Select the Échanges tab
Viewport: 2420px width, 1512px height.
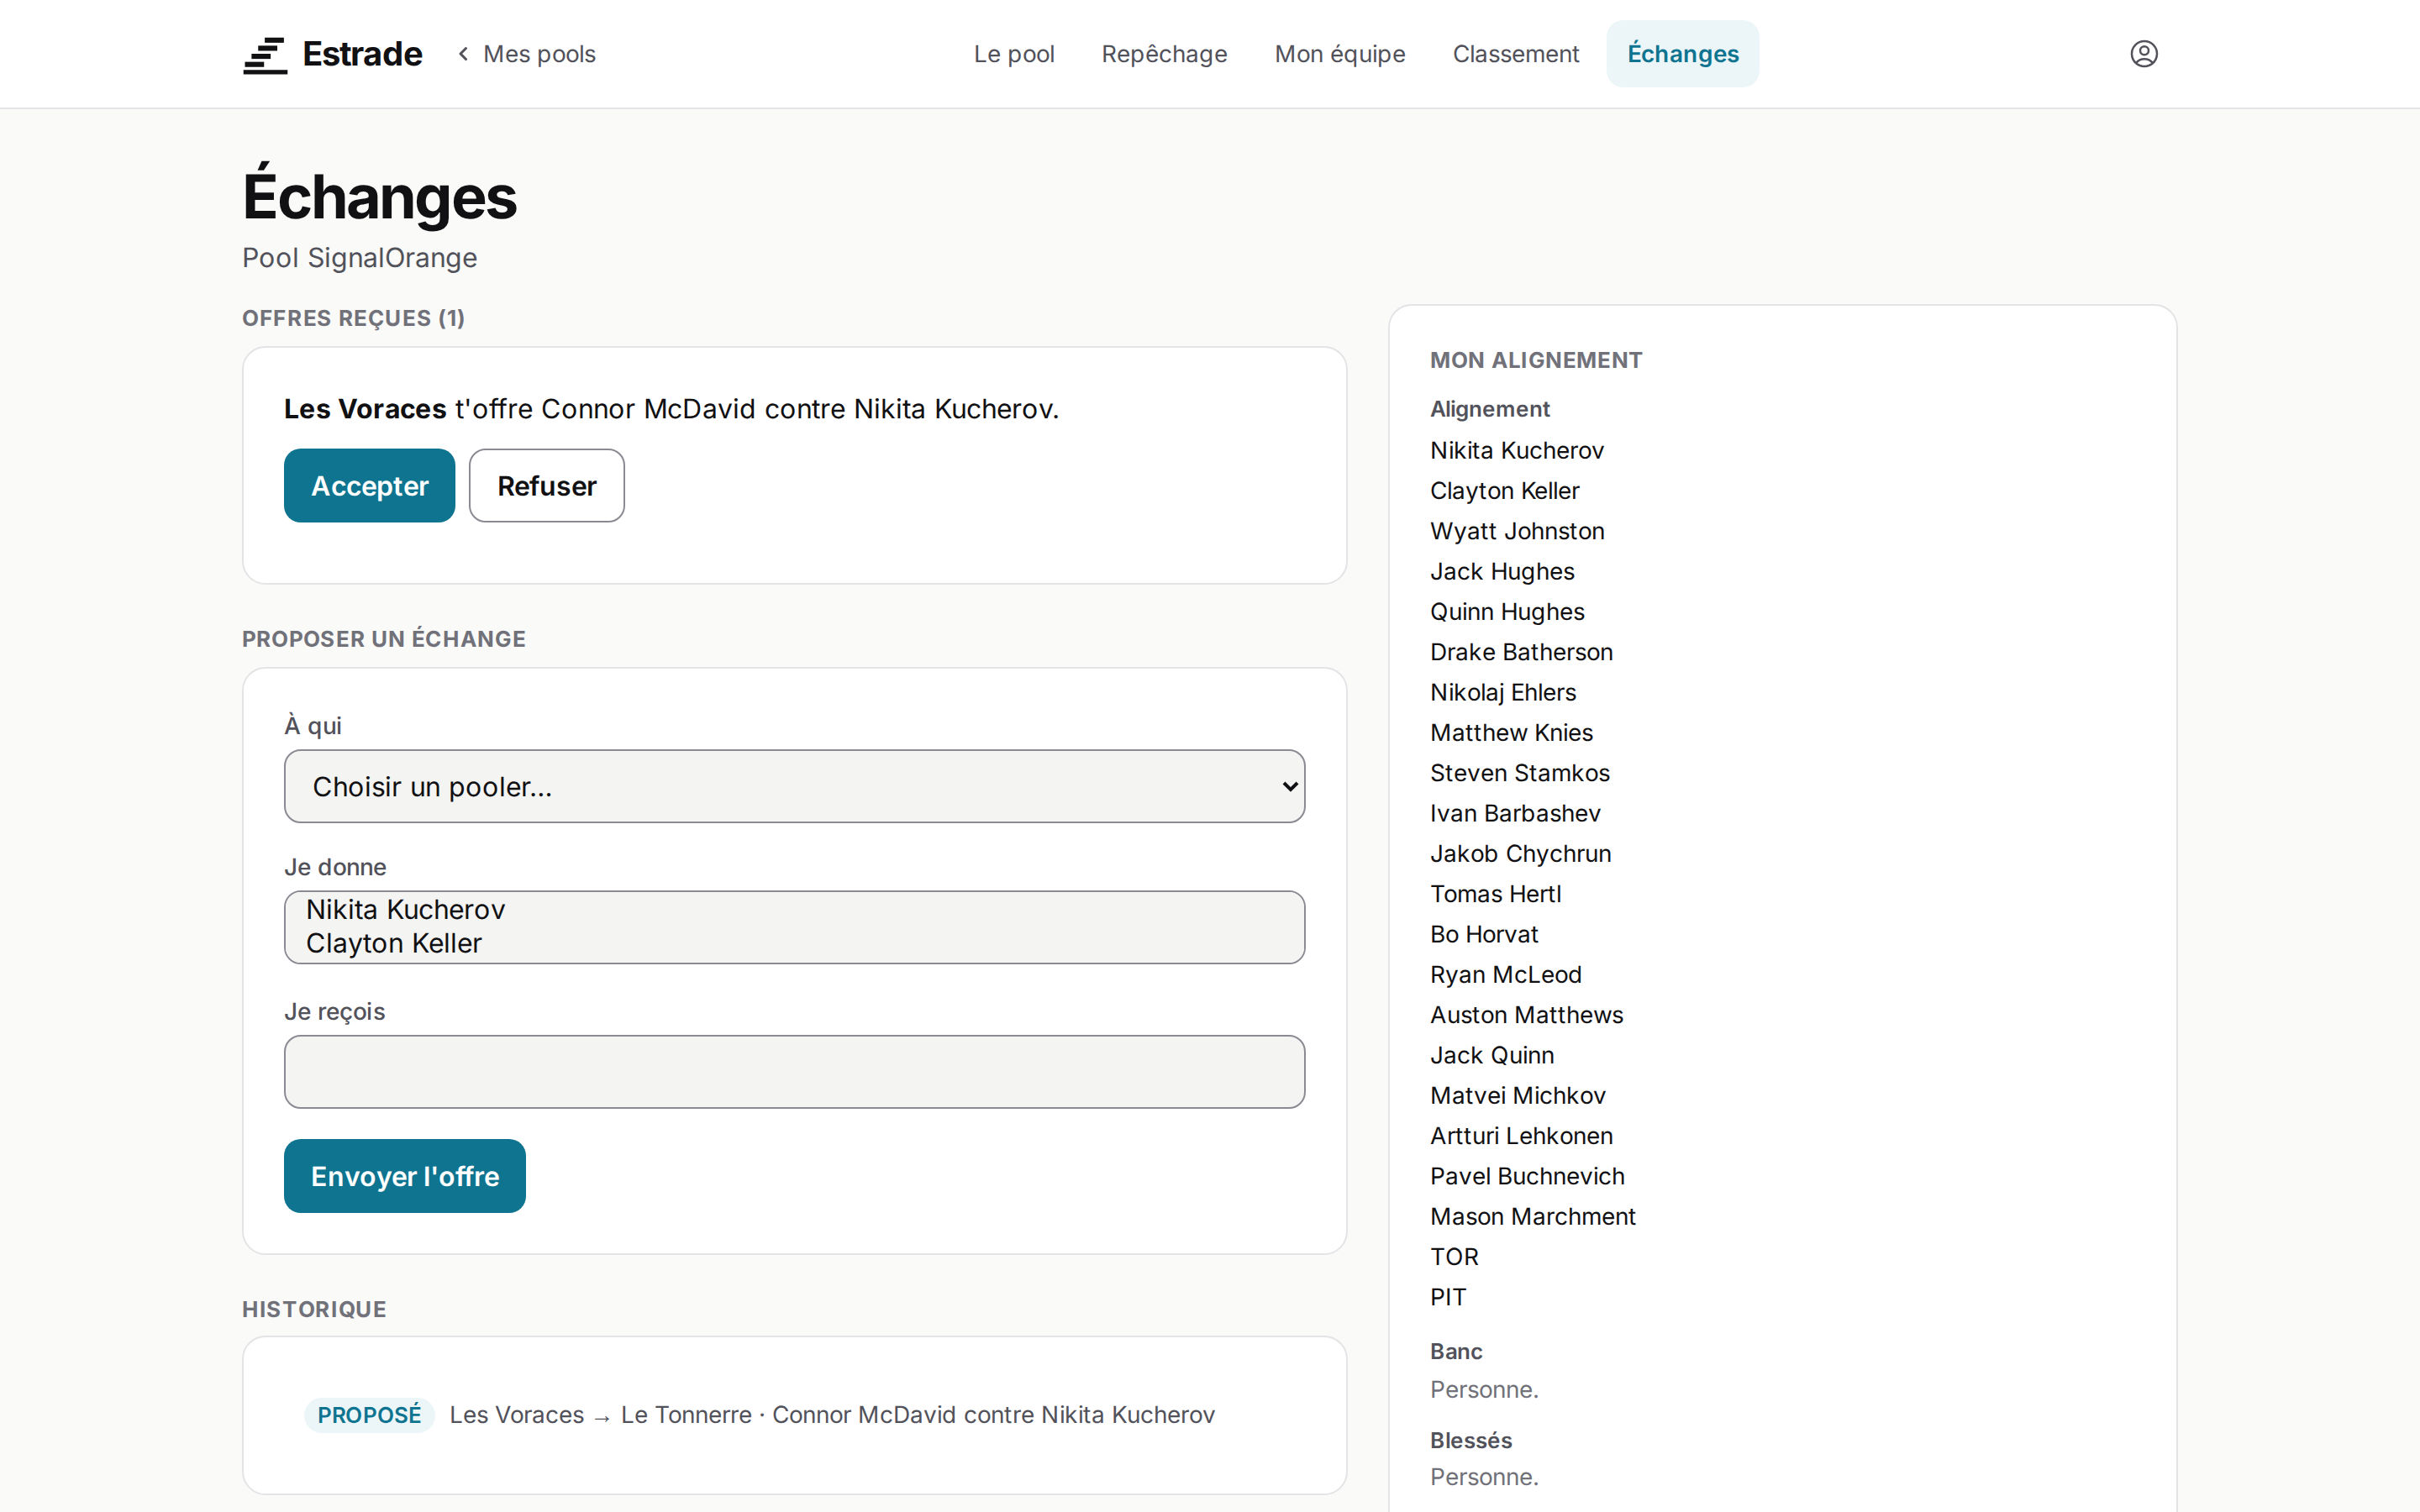(1683, 54)
